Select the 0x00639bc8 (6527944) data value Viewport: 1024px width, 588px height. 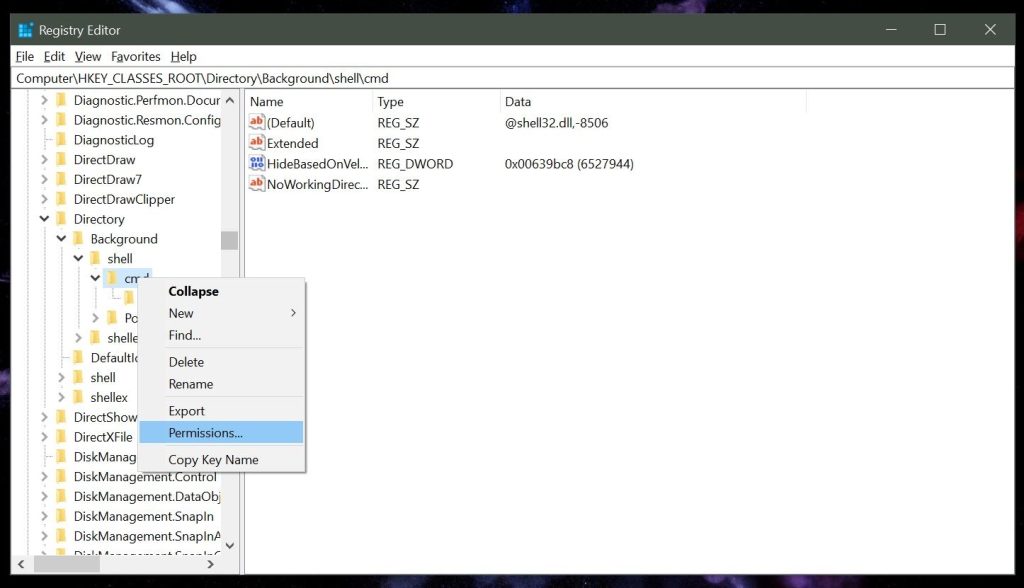569,164
